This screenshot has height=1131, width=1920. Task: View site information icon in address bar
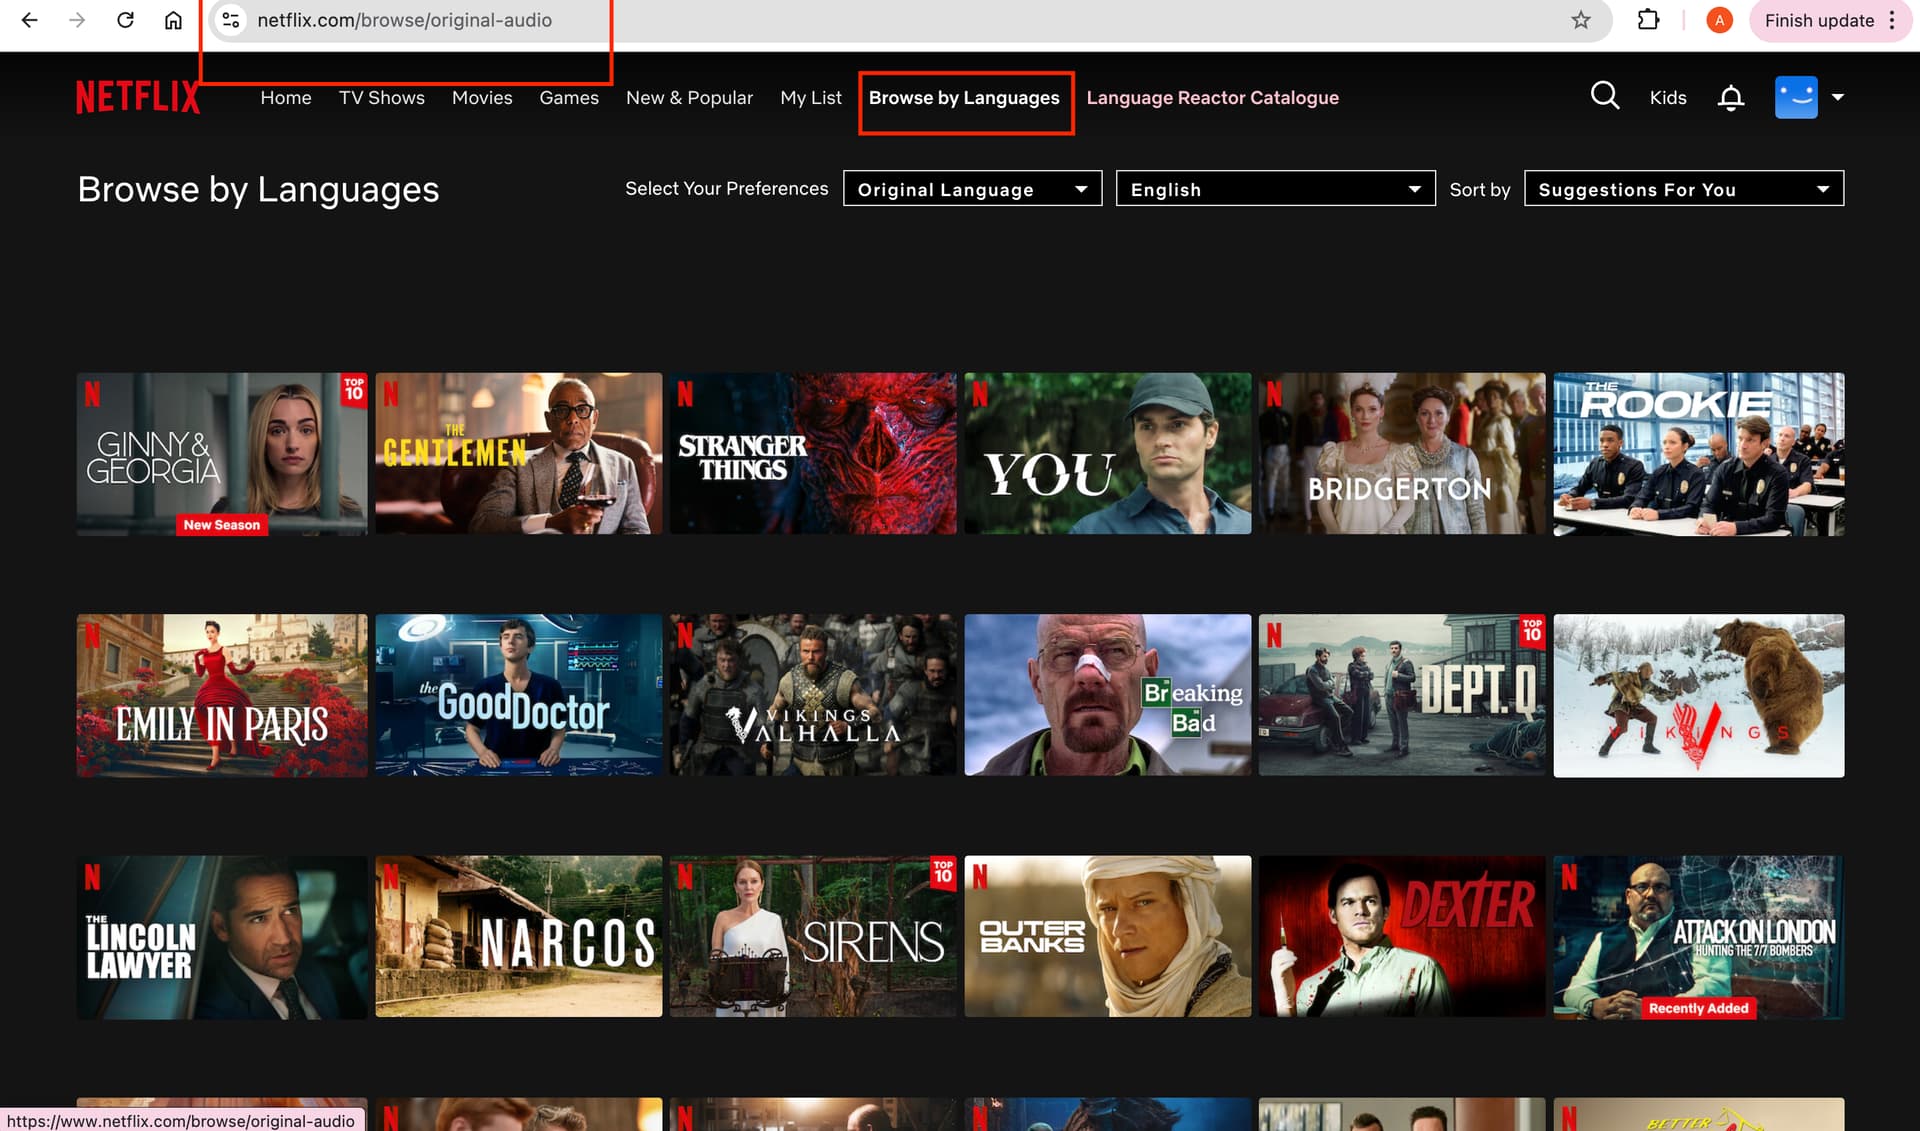pos(231,20)
